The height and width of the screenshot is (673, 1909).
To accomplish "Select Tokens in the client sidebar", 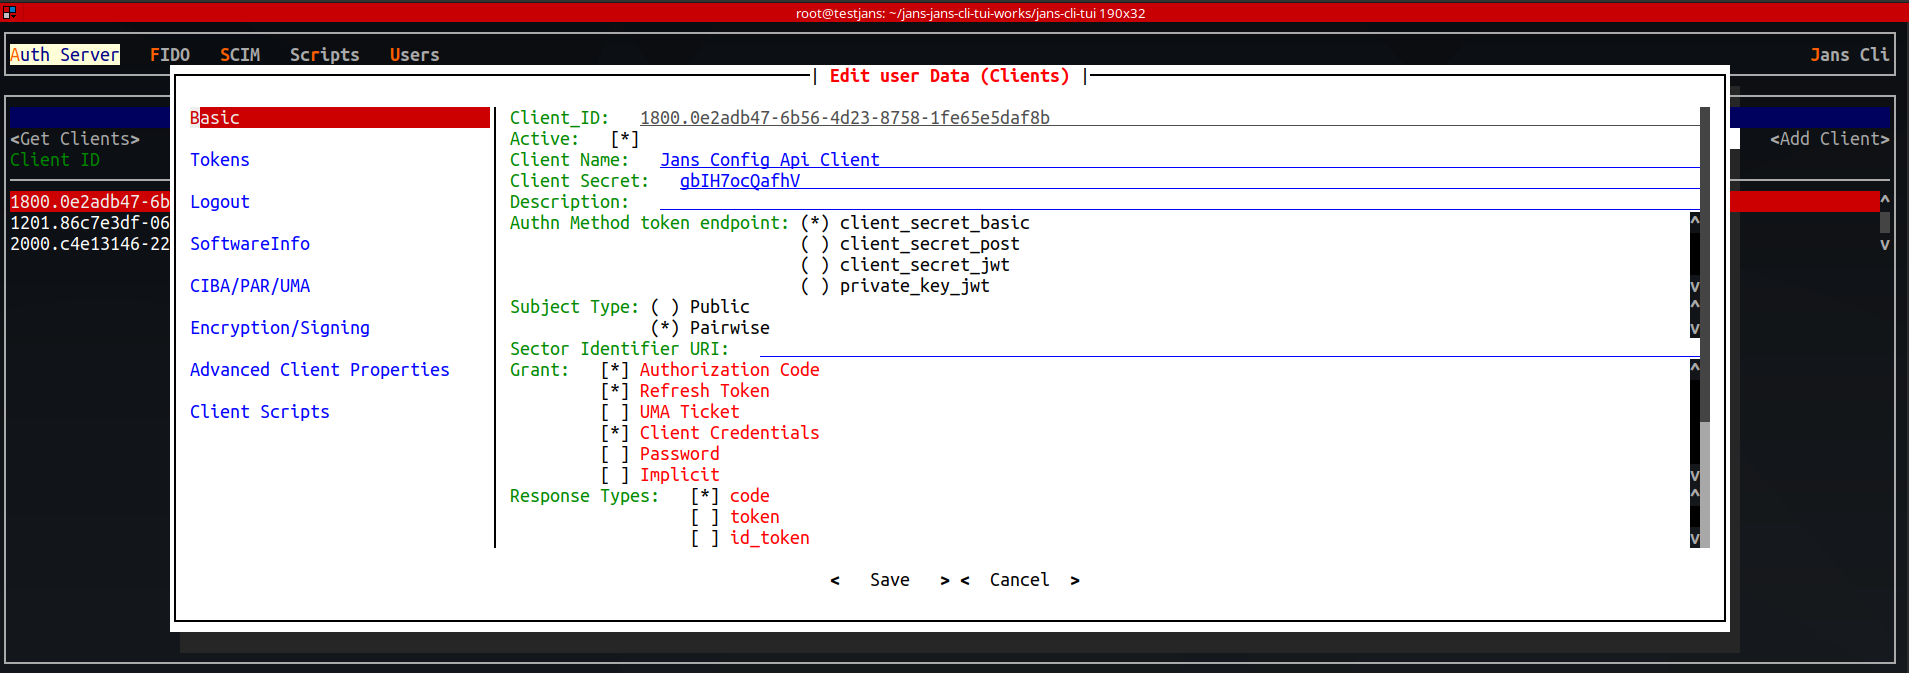I will [x=220, y=160].
